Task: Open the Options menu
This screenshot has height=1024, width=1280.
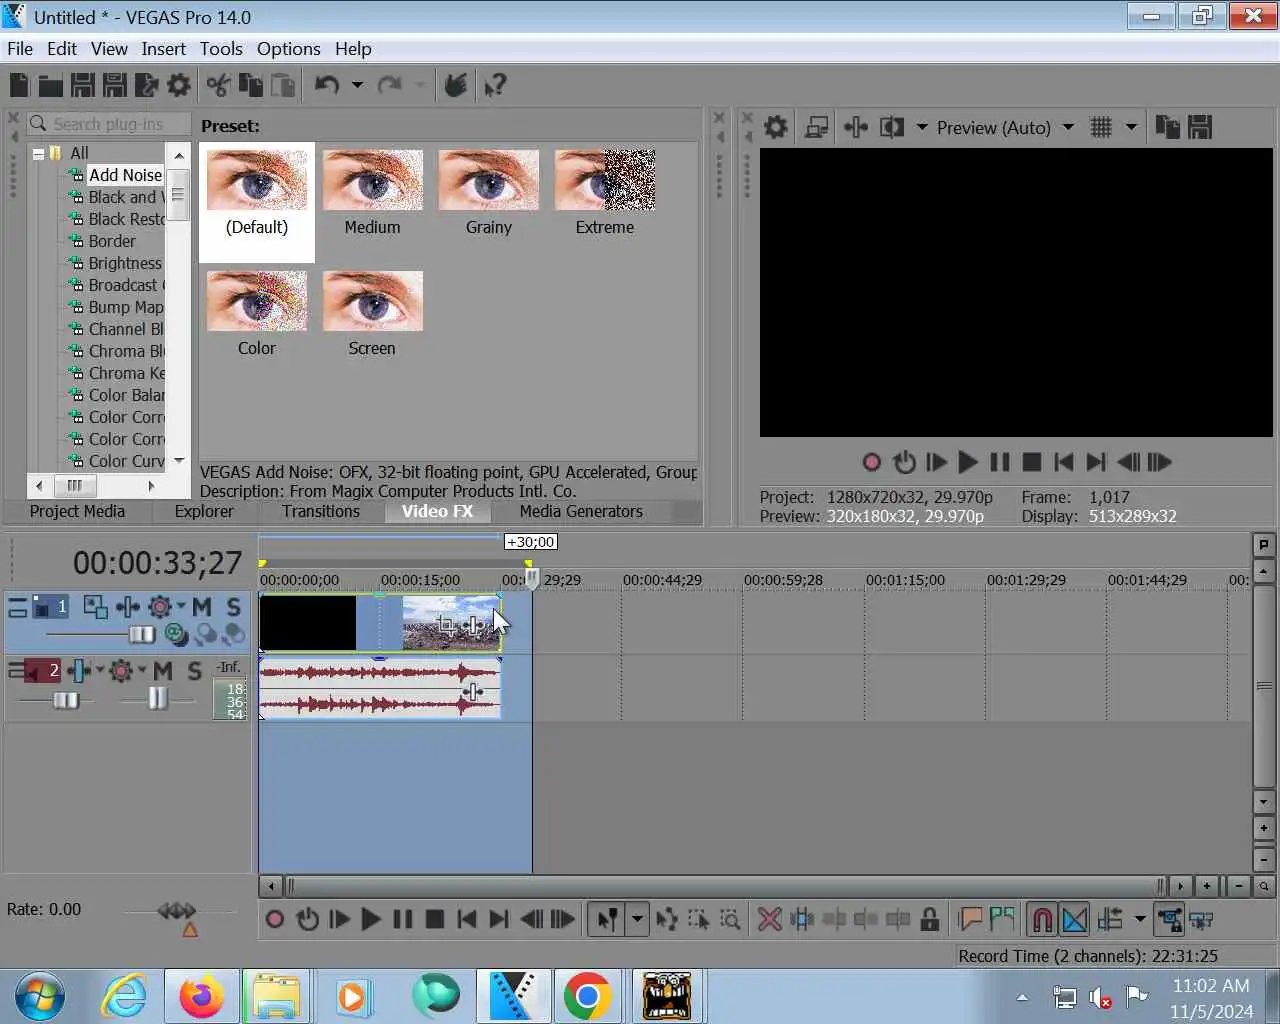Action: click(288, 48)
